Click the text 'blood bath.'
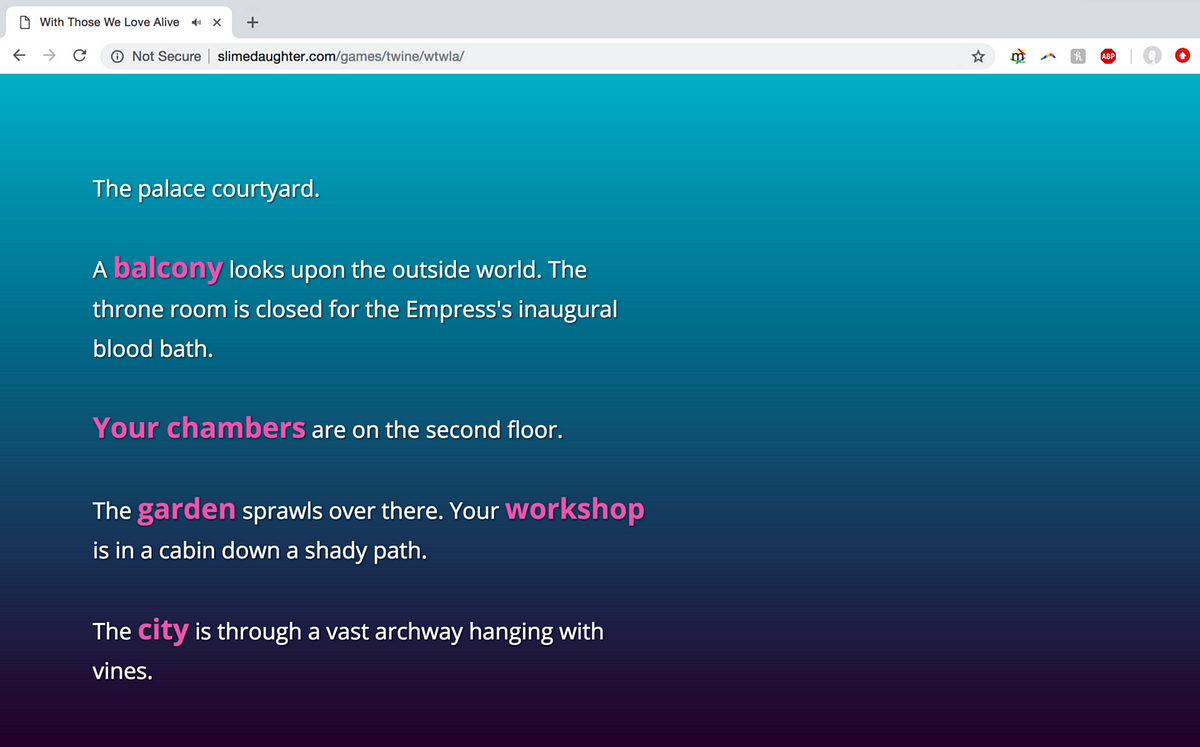The height and width of the screenshot is (747, 1200). click(x=153, y=350)
